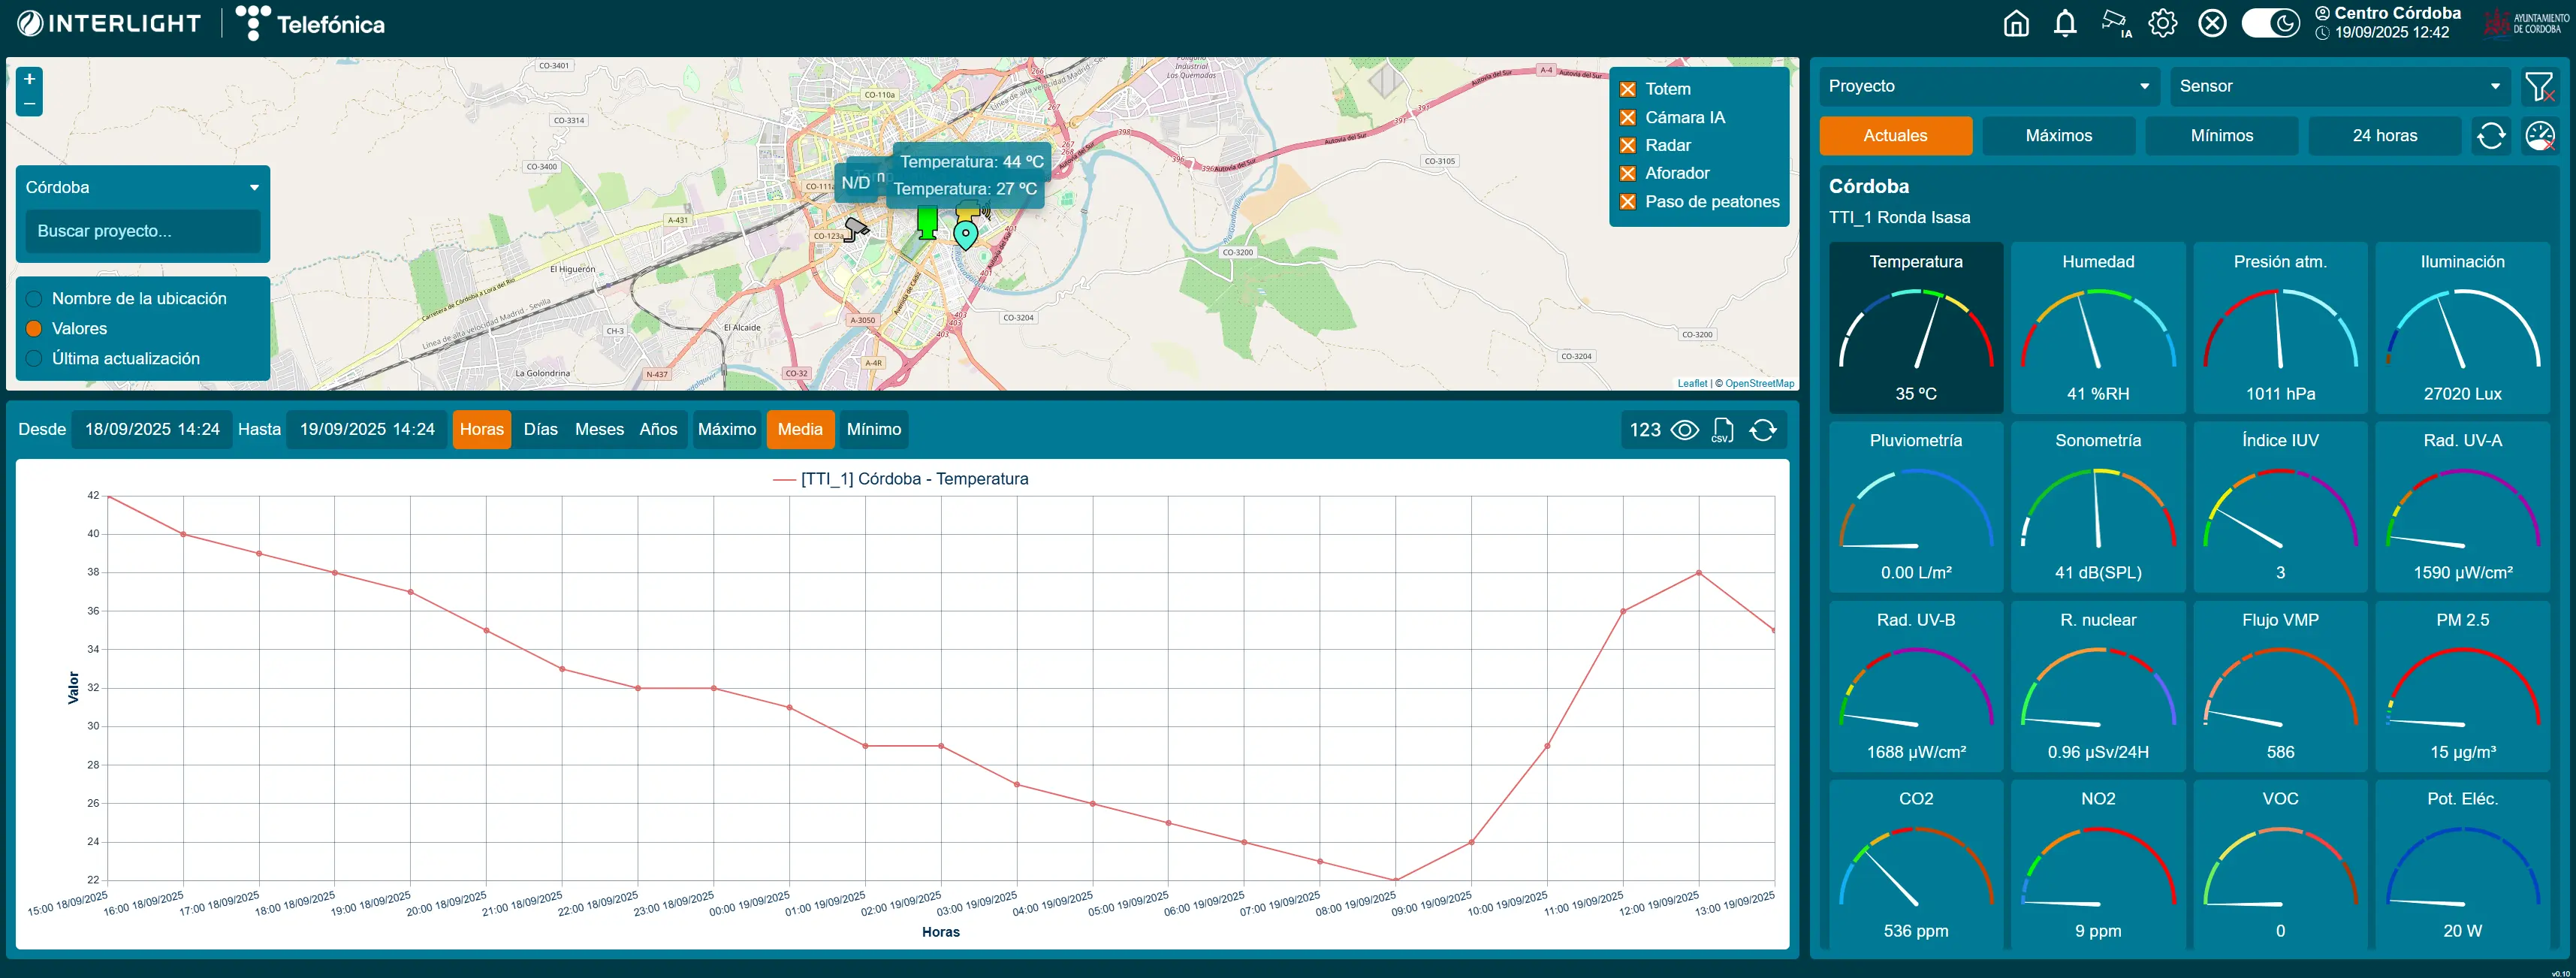2576x978 pixels.
Task: Open the settings gear in header
Action: 2163,24
